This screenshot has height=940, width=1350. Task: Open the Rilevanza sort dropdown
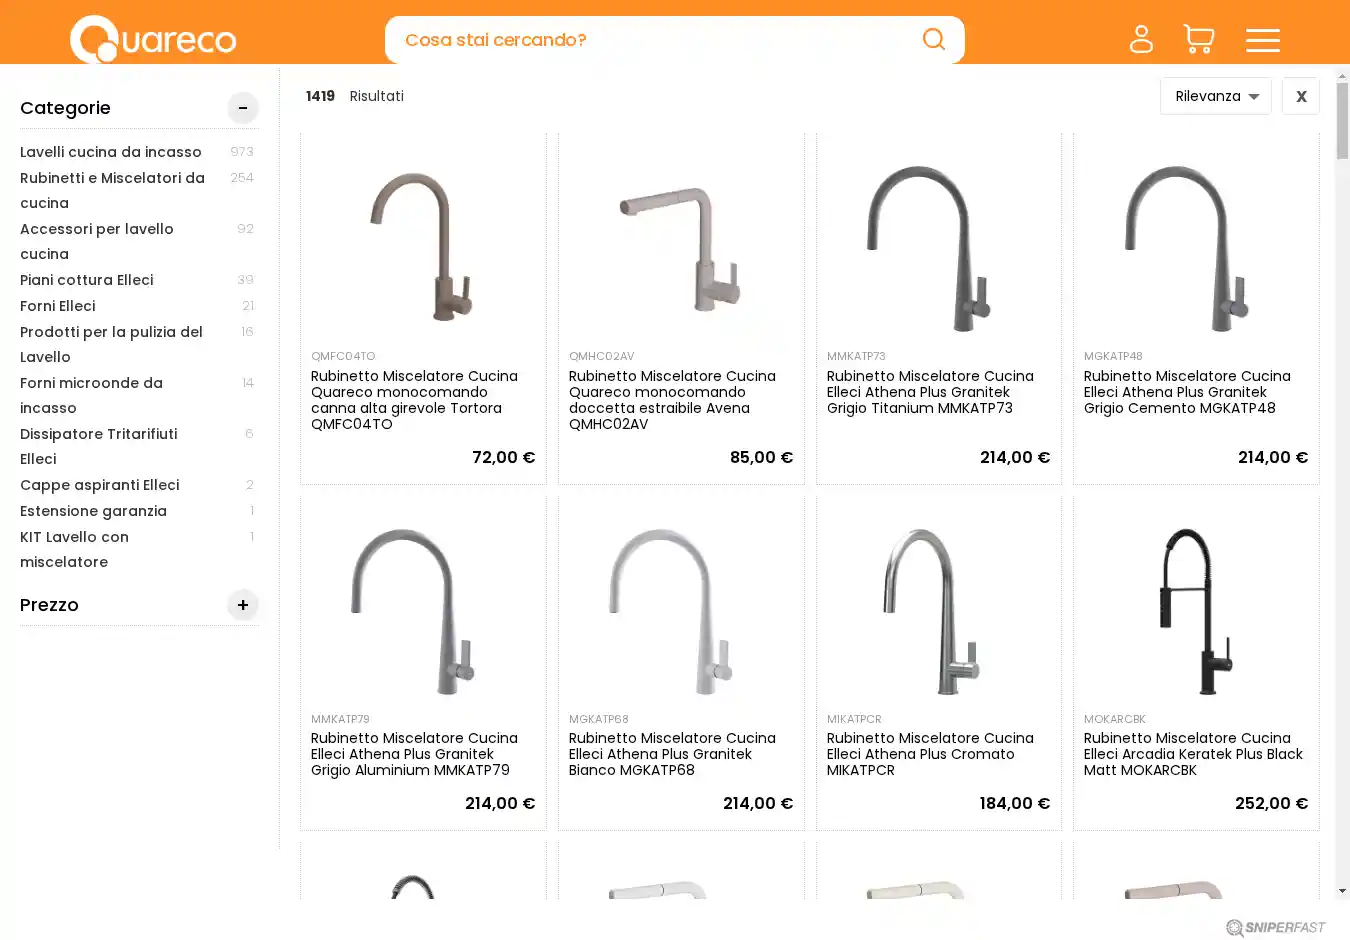pyautogui.click(x=1216, y=96)
